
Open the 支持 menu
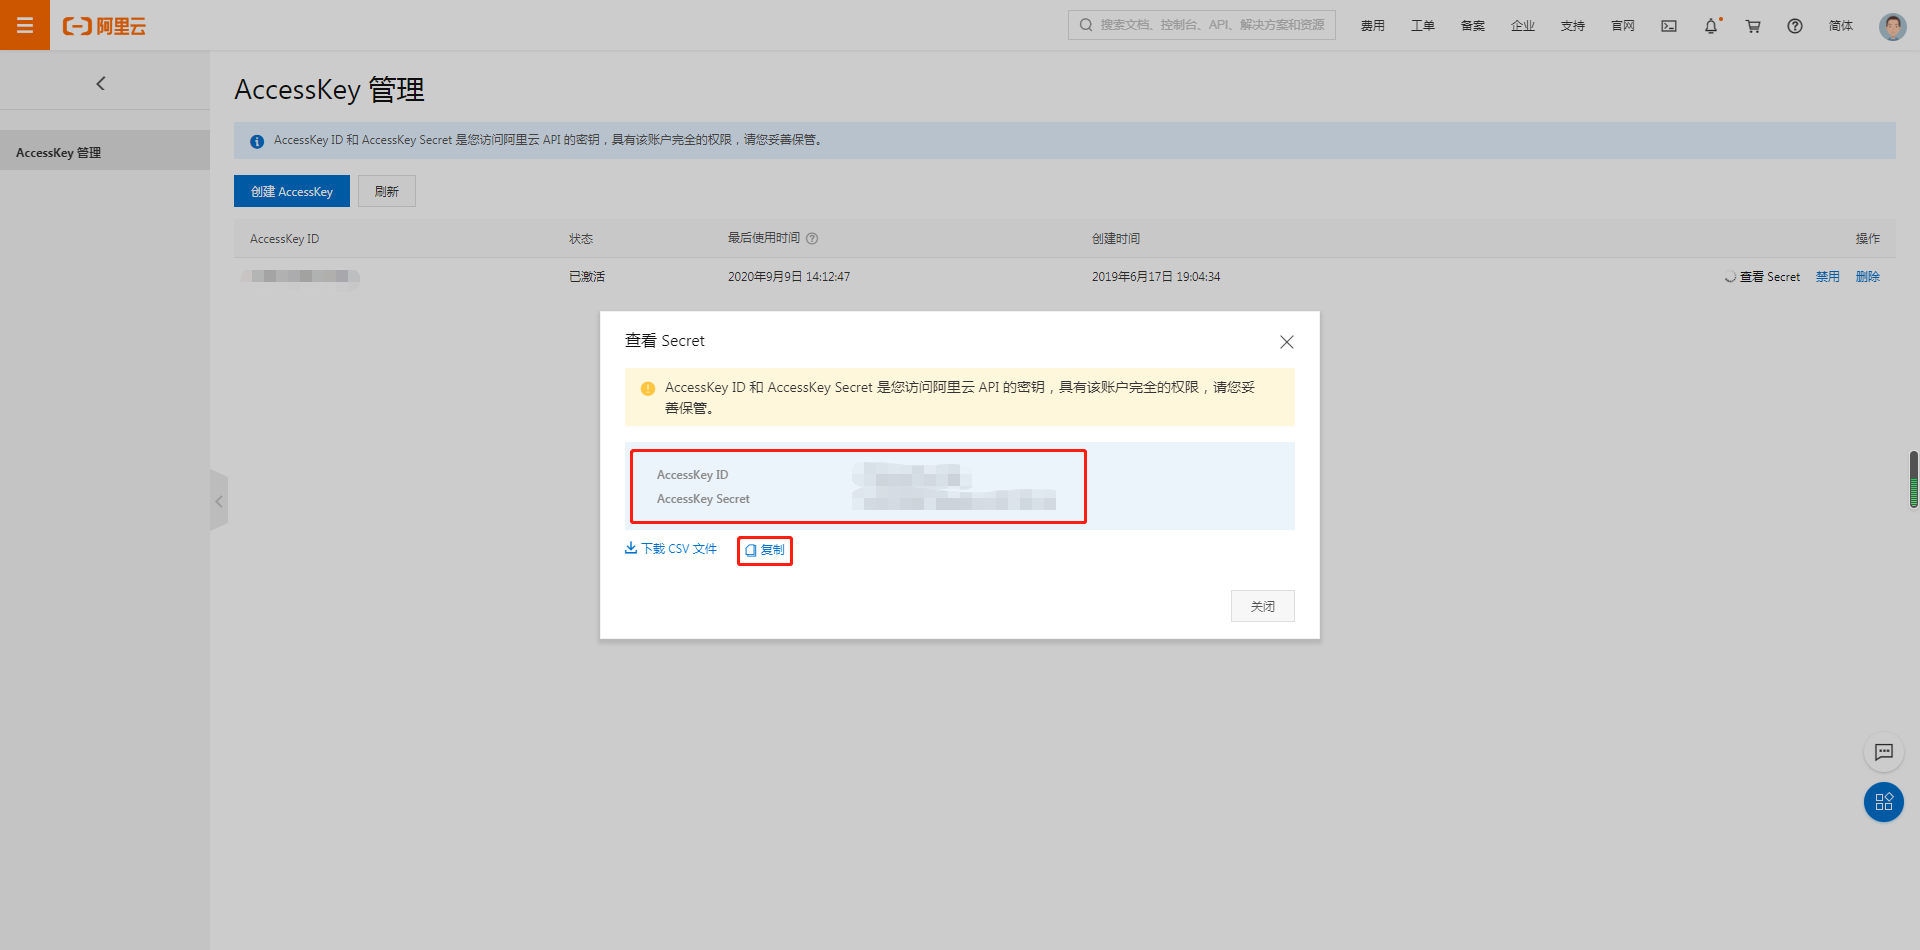click(x=1573, y=26)
